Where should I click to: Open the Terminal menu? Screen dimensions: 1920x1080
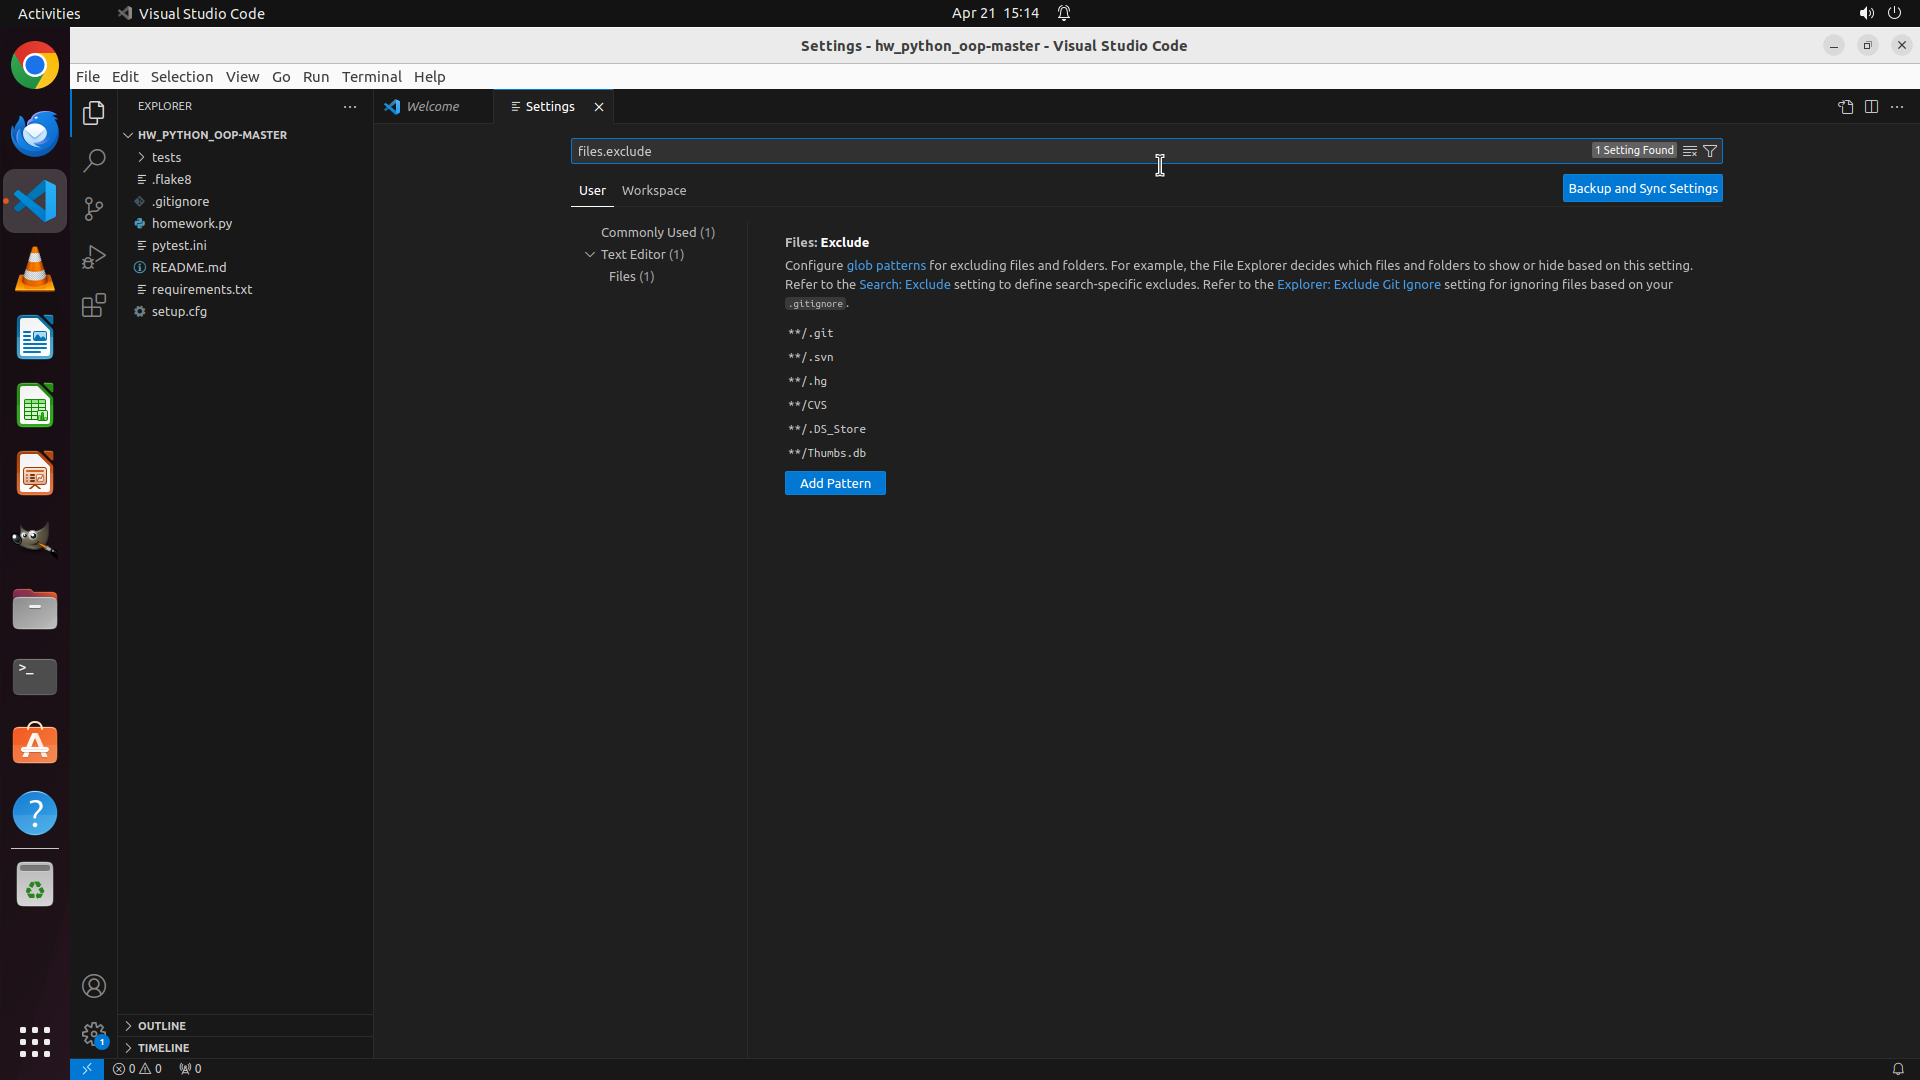[x=371, y=77]
